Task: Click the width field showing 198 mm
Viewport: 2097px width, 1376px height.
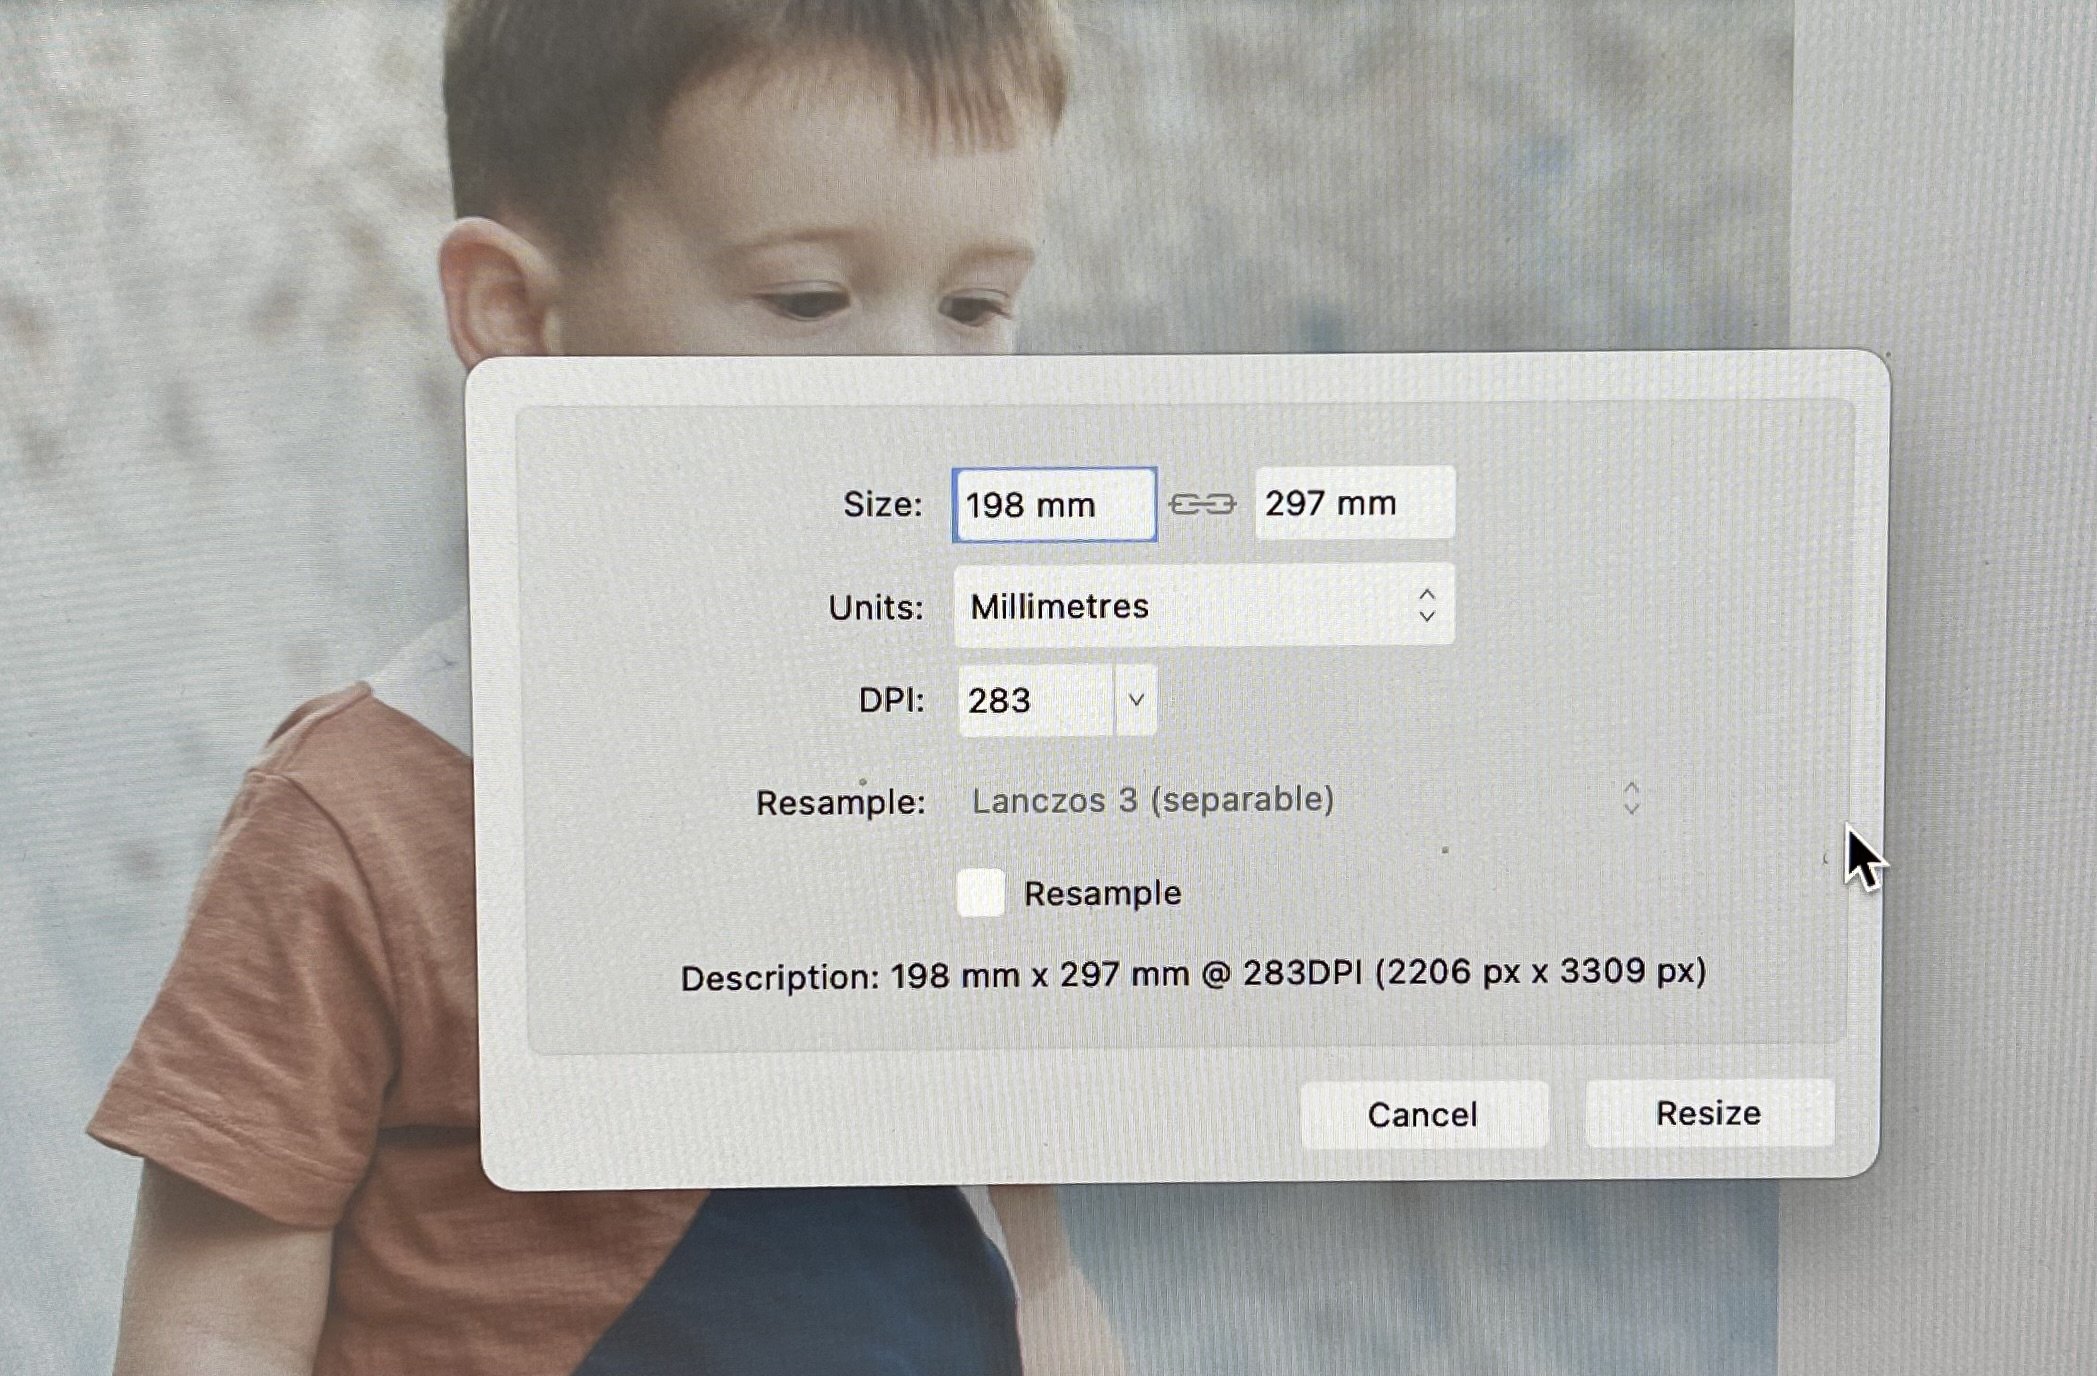Action: point(1055,504)
